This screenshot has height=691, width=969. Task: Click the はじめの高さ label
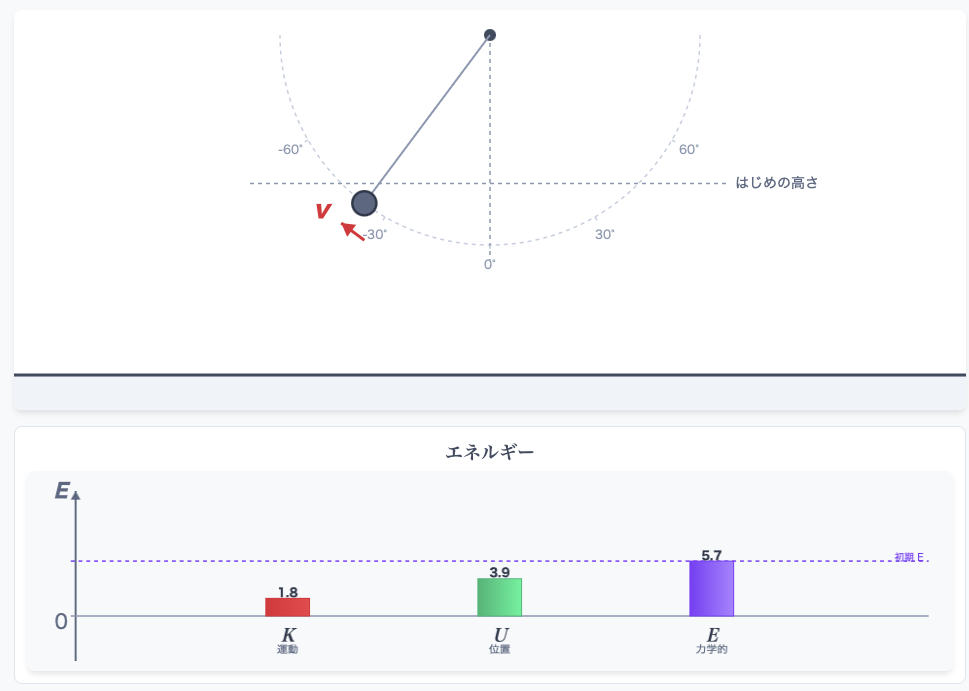[776, 183]
